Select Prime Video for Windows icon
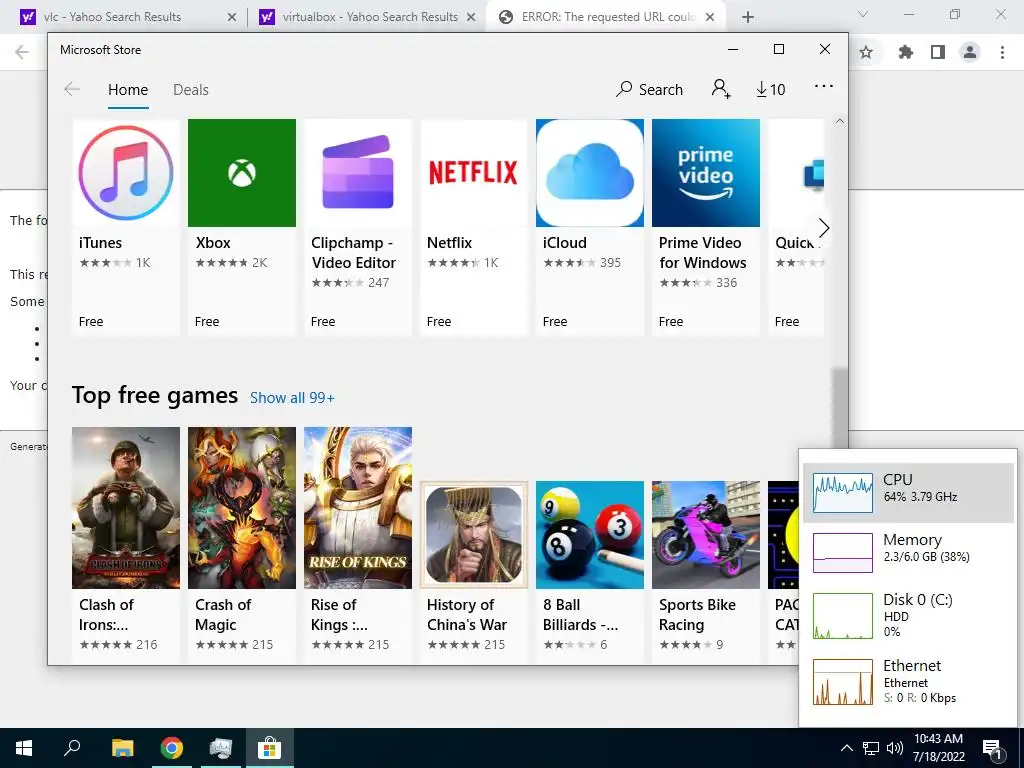The width and height of the screenshot is (1024, 768). coord(706,172)
